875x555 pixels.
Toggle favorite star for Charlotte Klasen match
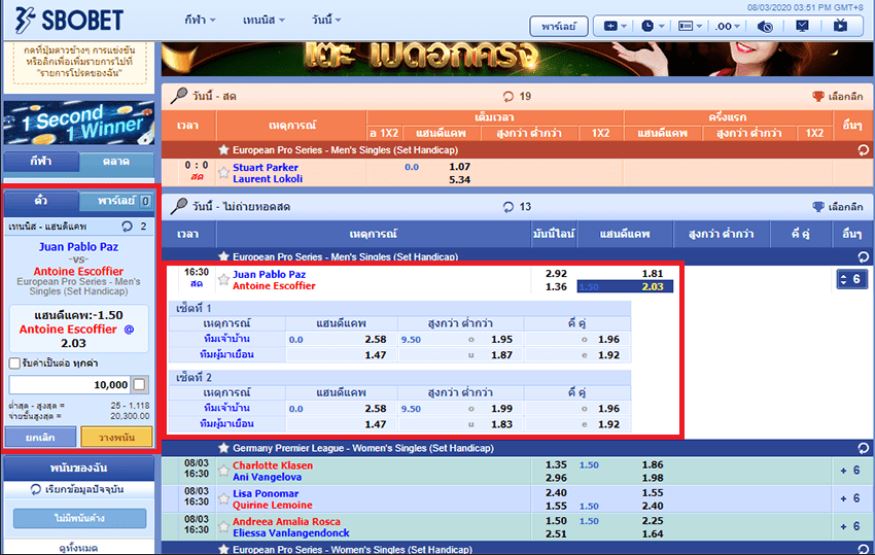224,471
